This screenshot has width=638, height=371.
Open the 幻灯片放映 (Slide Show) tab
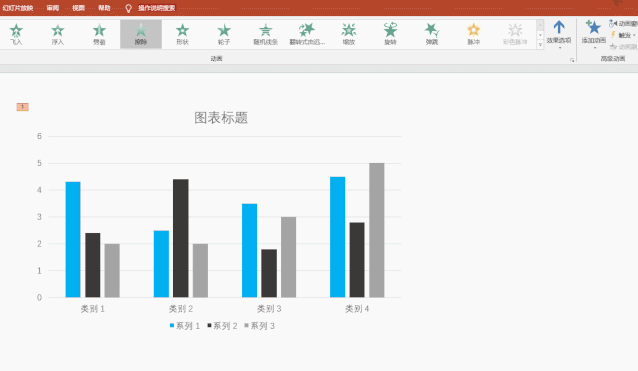tap(17, 8)
